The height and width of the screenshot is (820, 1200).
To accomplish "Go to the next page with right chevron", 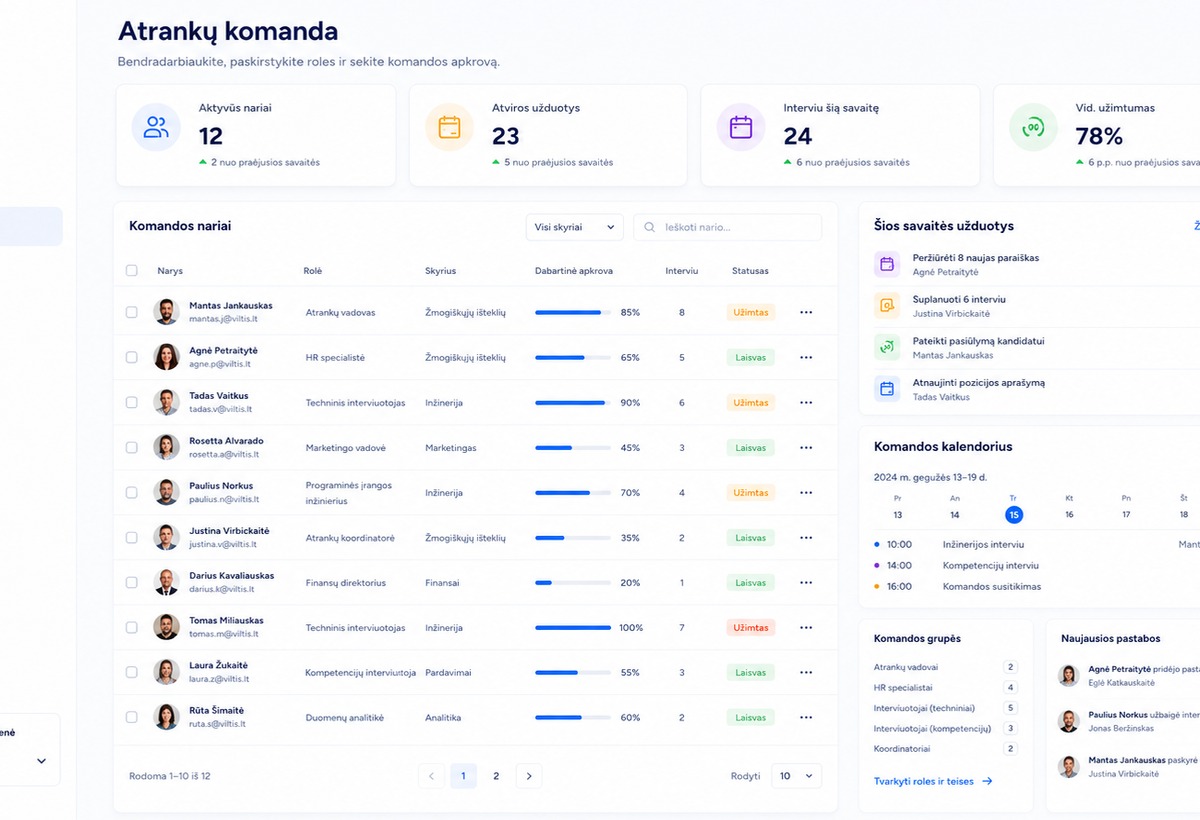I will 529,776.
